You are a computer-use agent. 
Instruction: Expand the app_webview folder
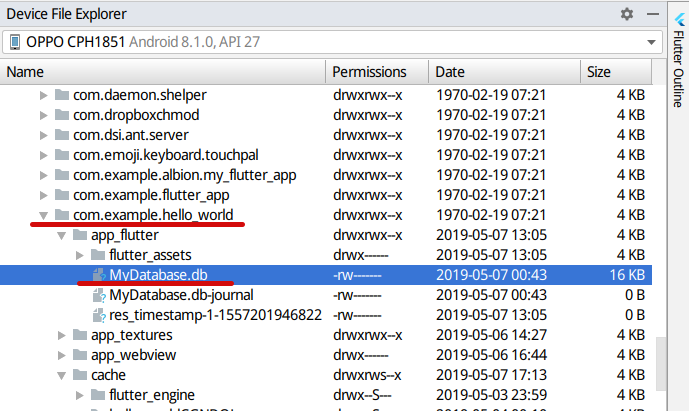coord(62,355)
